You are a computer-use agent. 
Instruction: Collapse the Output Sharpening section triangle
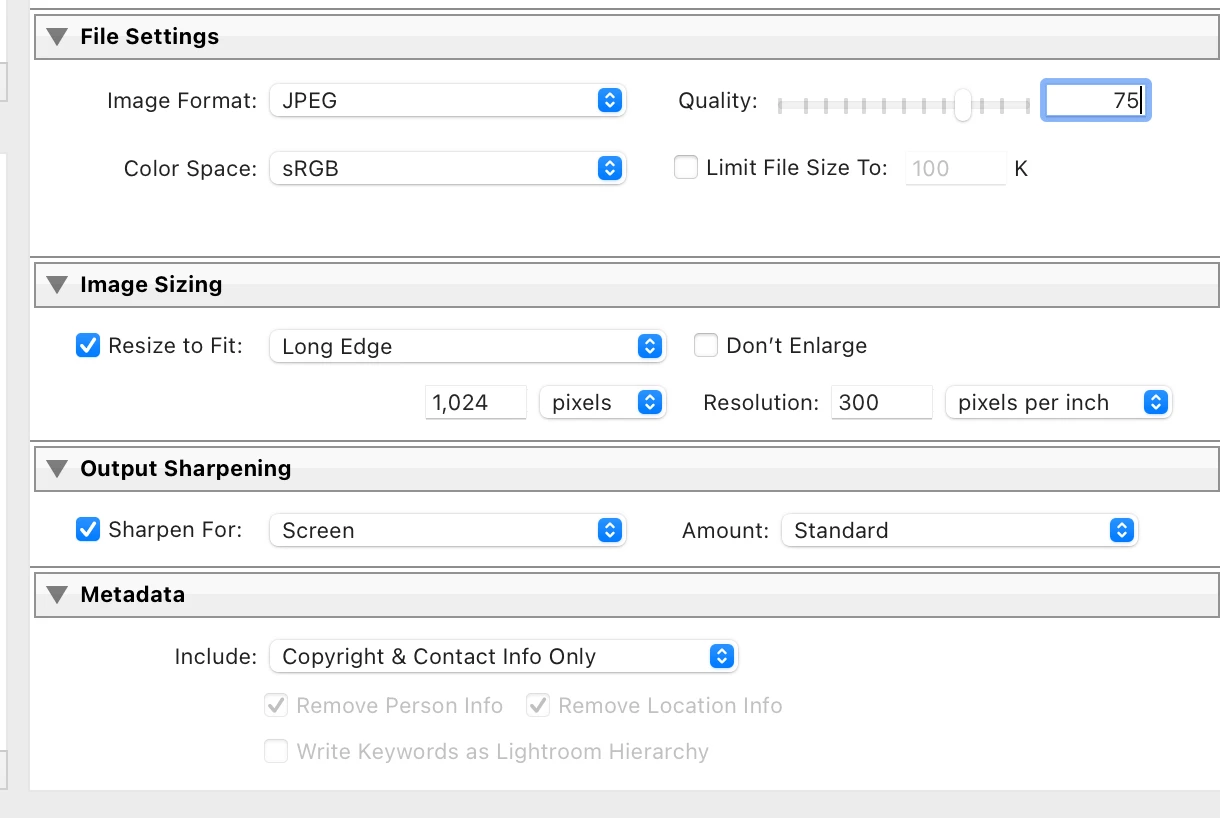58,469
